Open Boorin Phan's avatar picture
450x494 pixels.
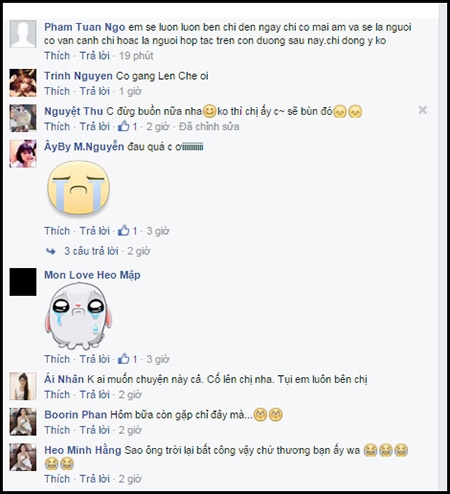23,422
